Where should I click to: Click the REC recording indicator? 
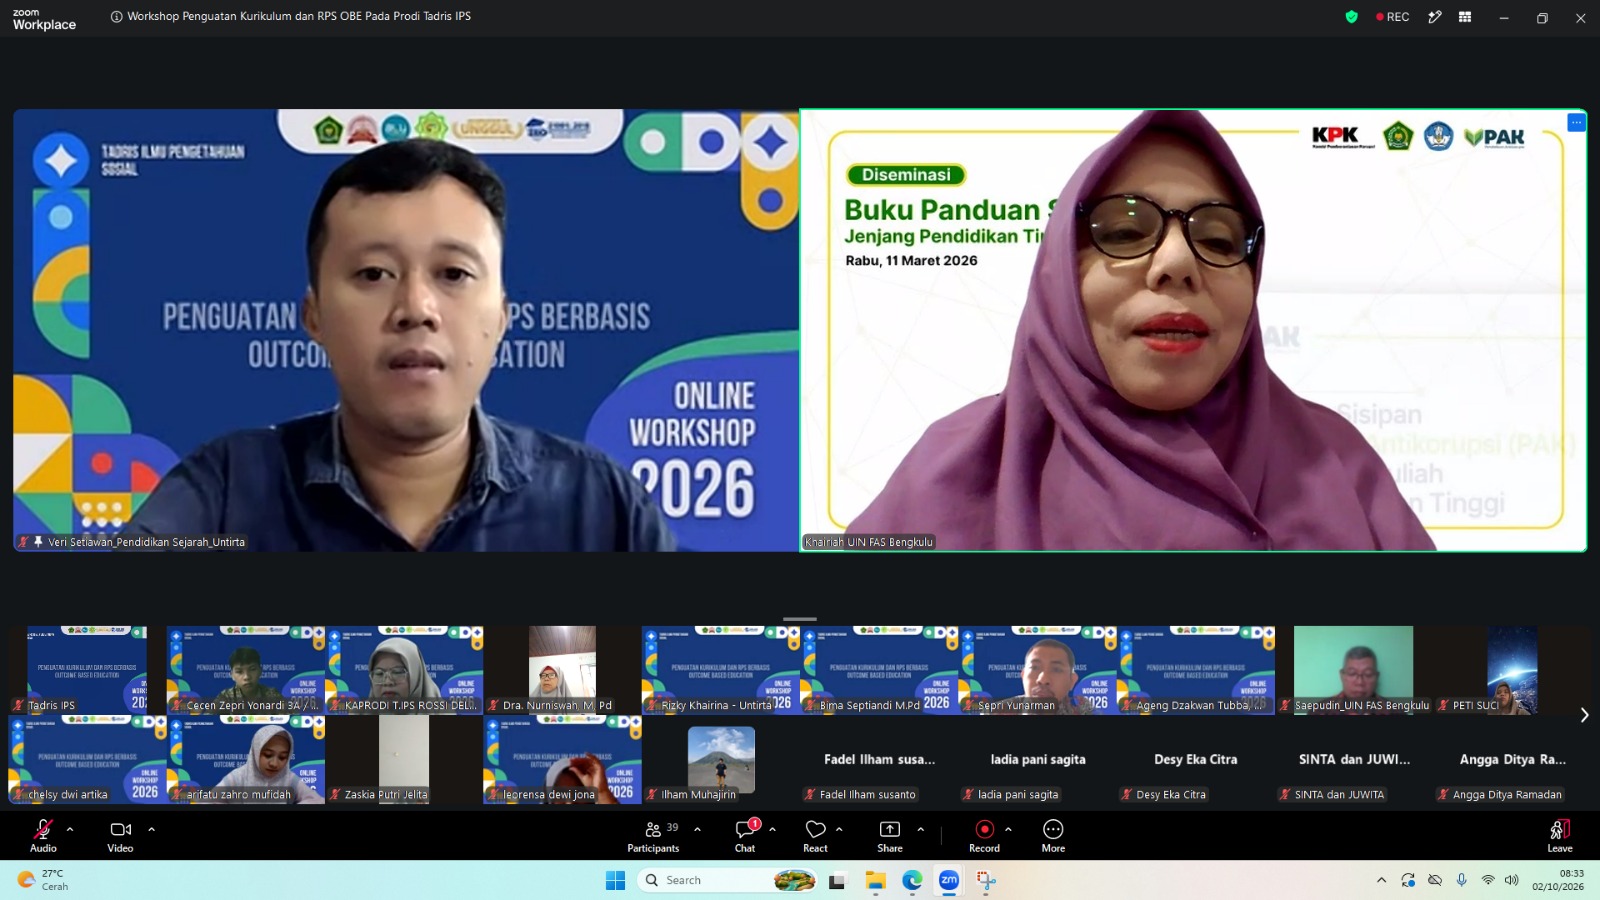coord(1393,17)
